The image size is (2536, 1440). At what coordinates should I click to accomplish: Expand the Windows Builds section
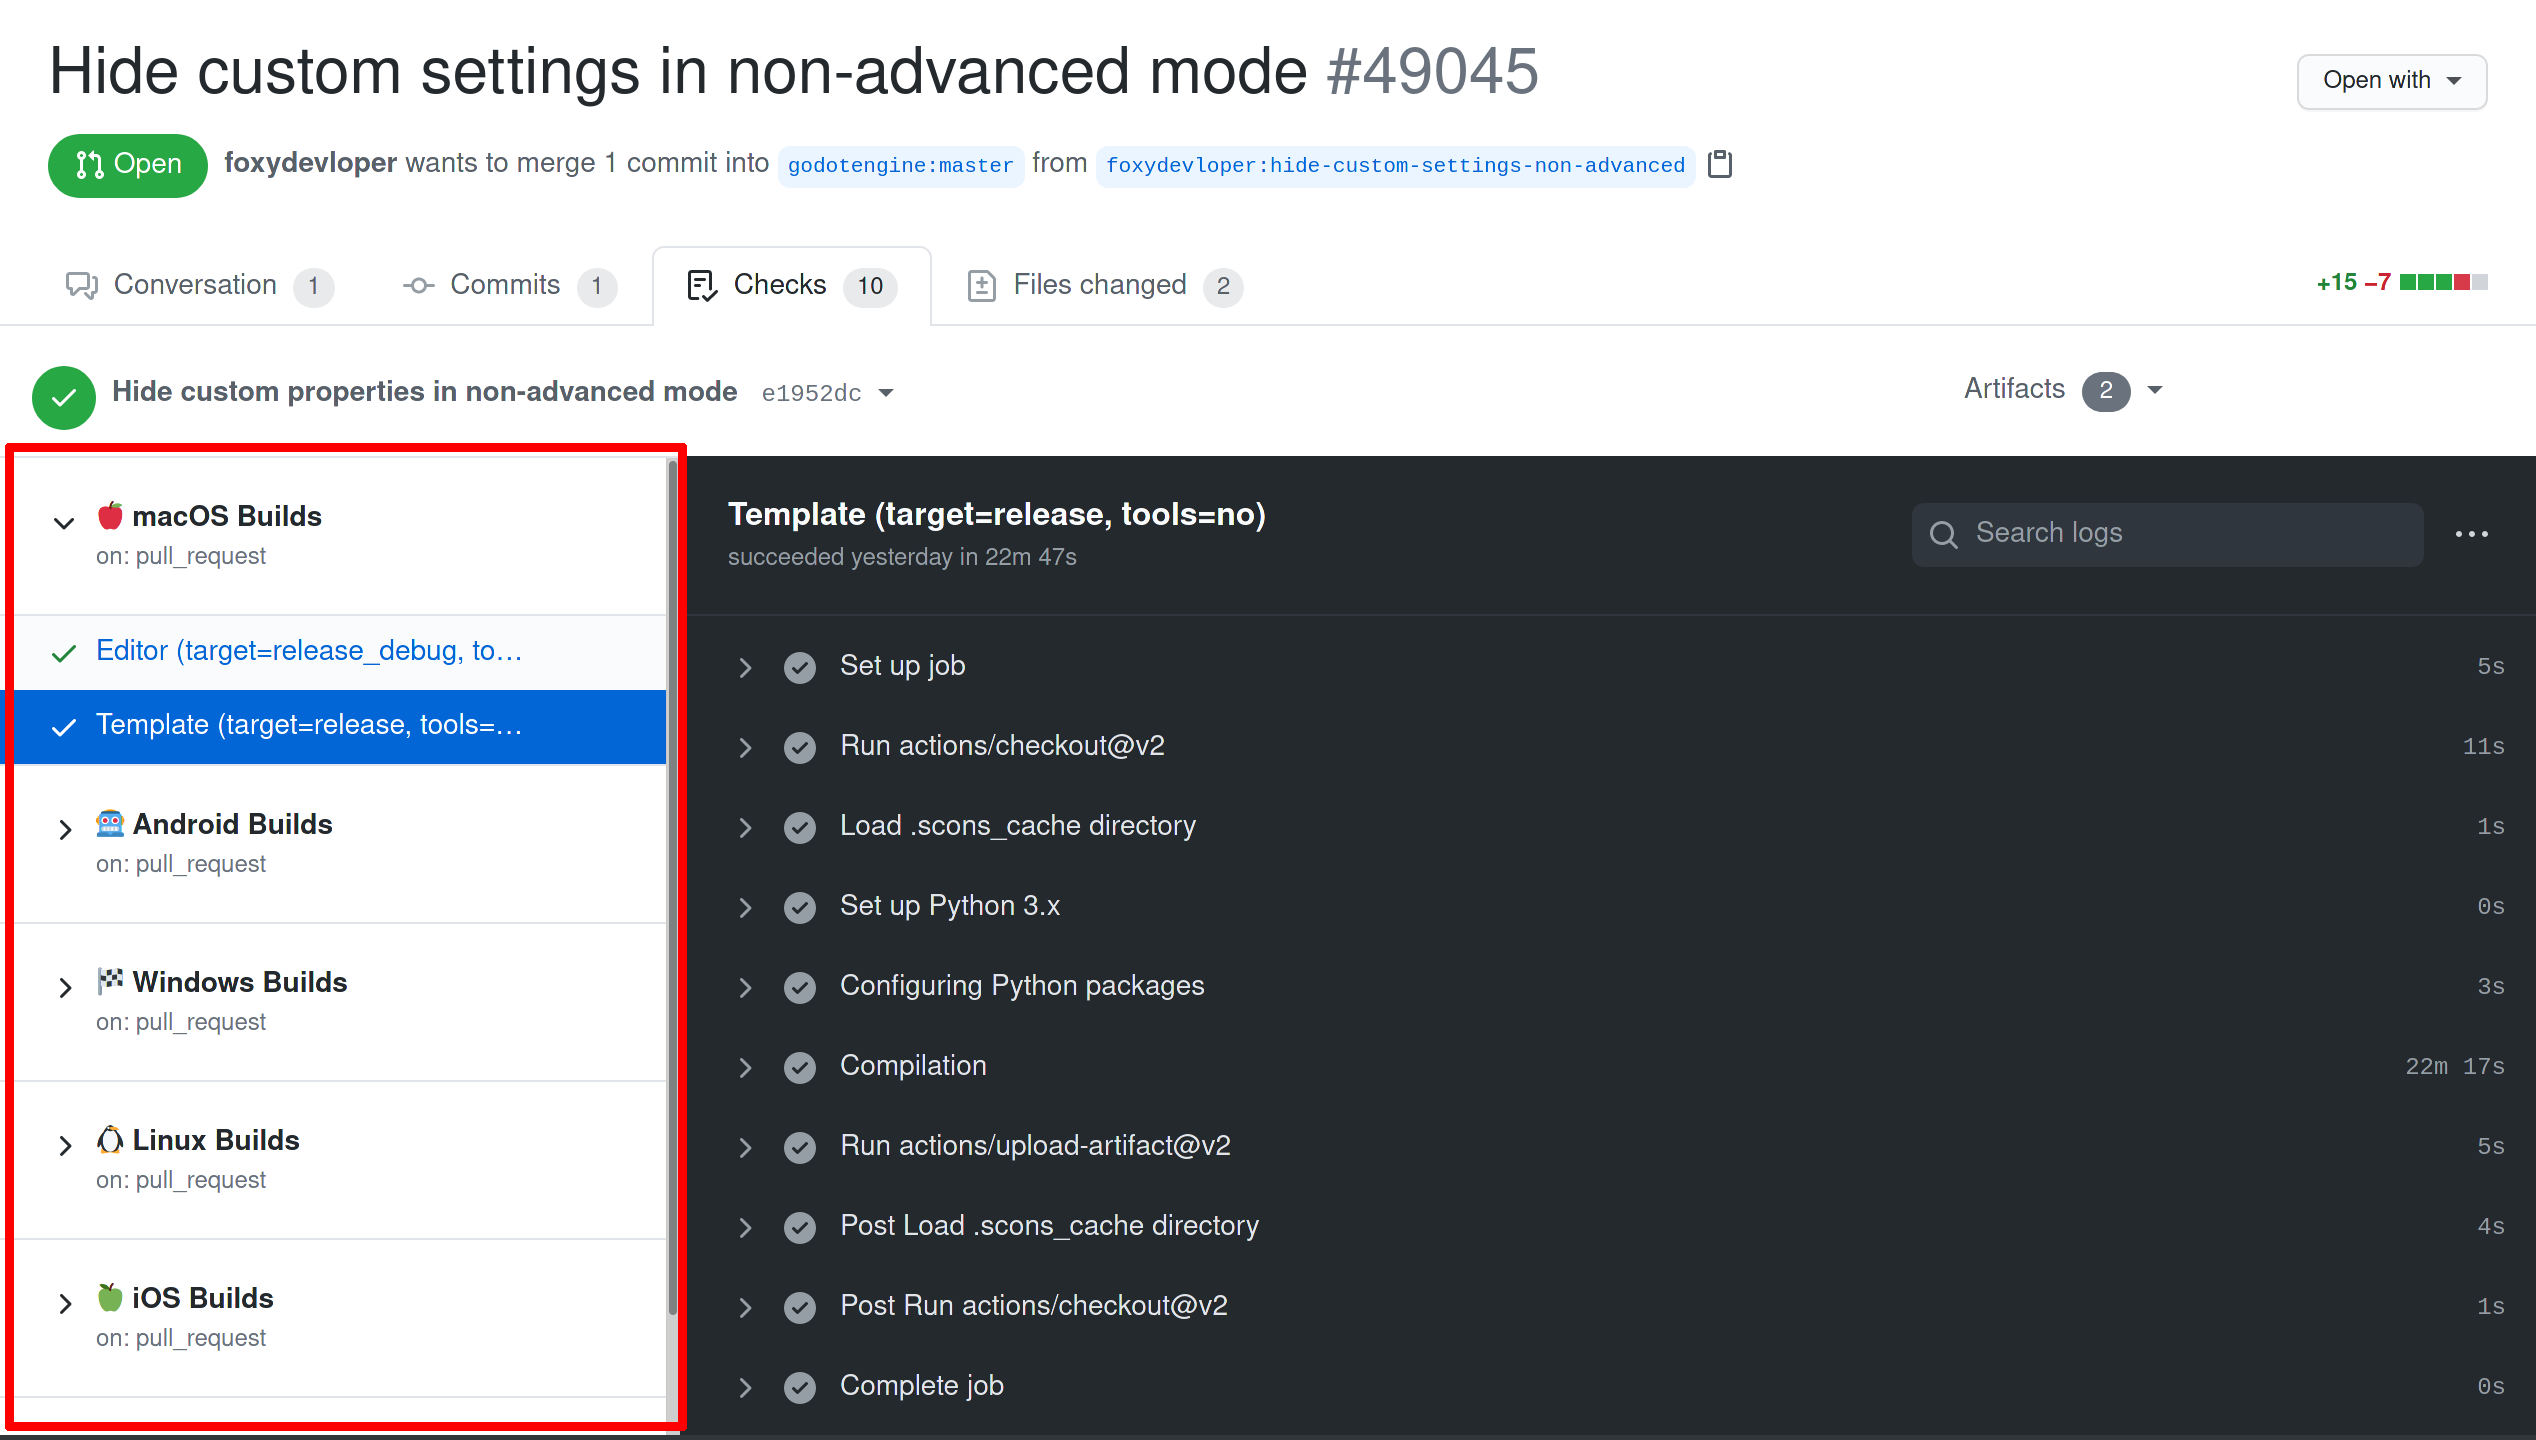tap(64, 986)
